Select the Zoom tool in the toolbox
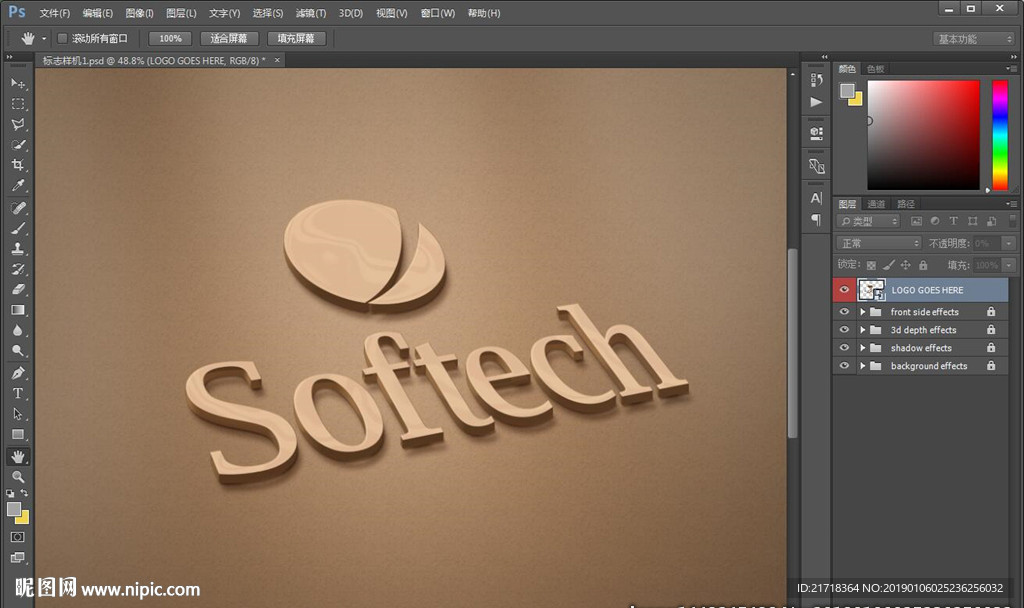Image resolution: width=1024 pixels, height=608 pixels. click(x=18, y=476)
